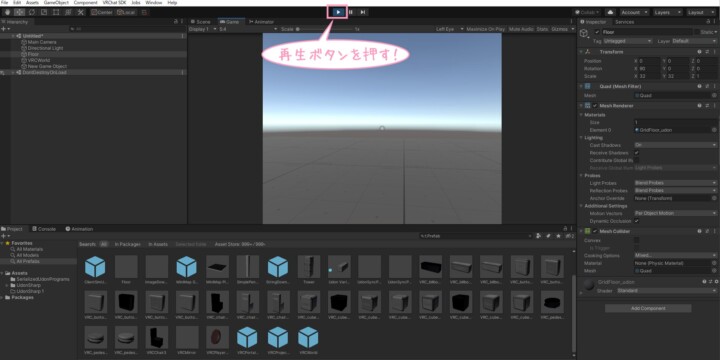Open the Mesh Filter mesh object picker
The width and height of the screenshot is (720, 360).
(x=714, y=96)
